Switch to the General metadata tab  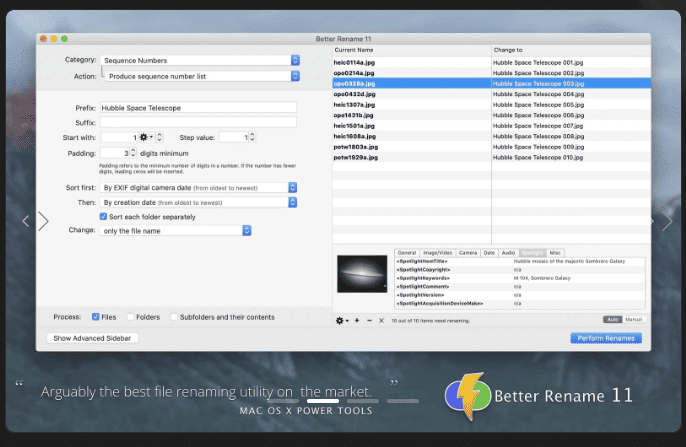[407, 253]
